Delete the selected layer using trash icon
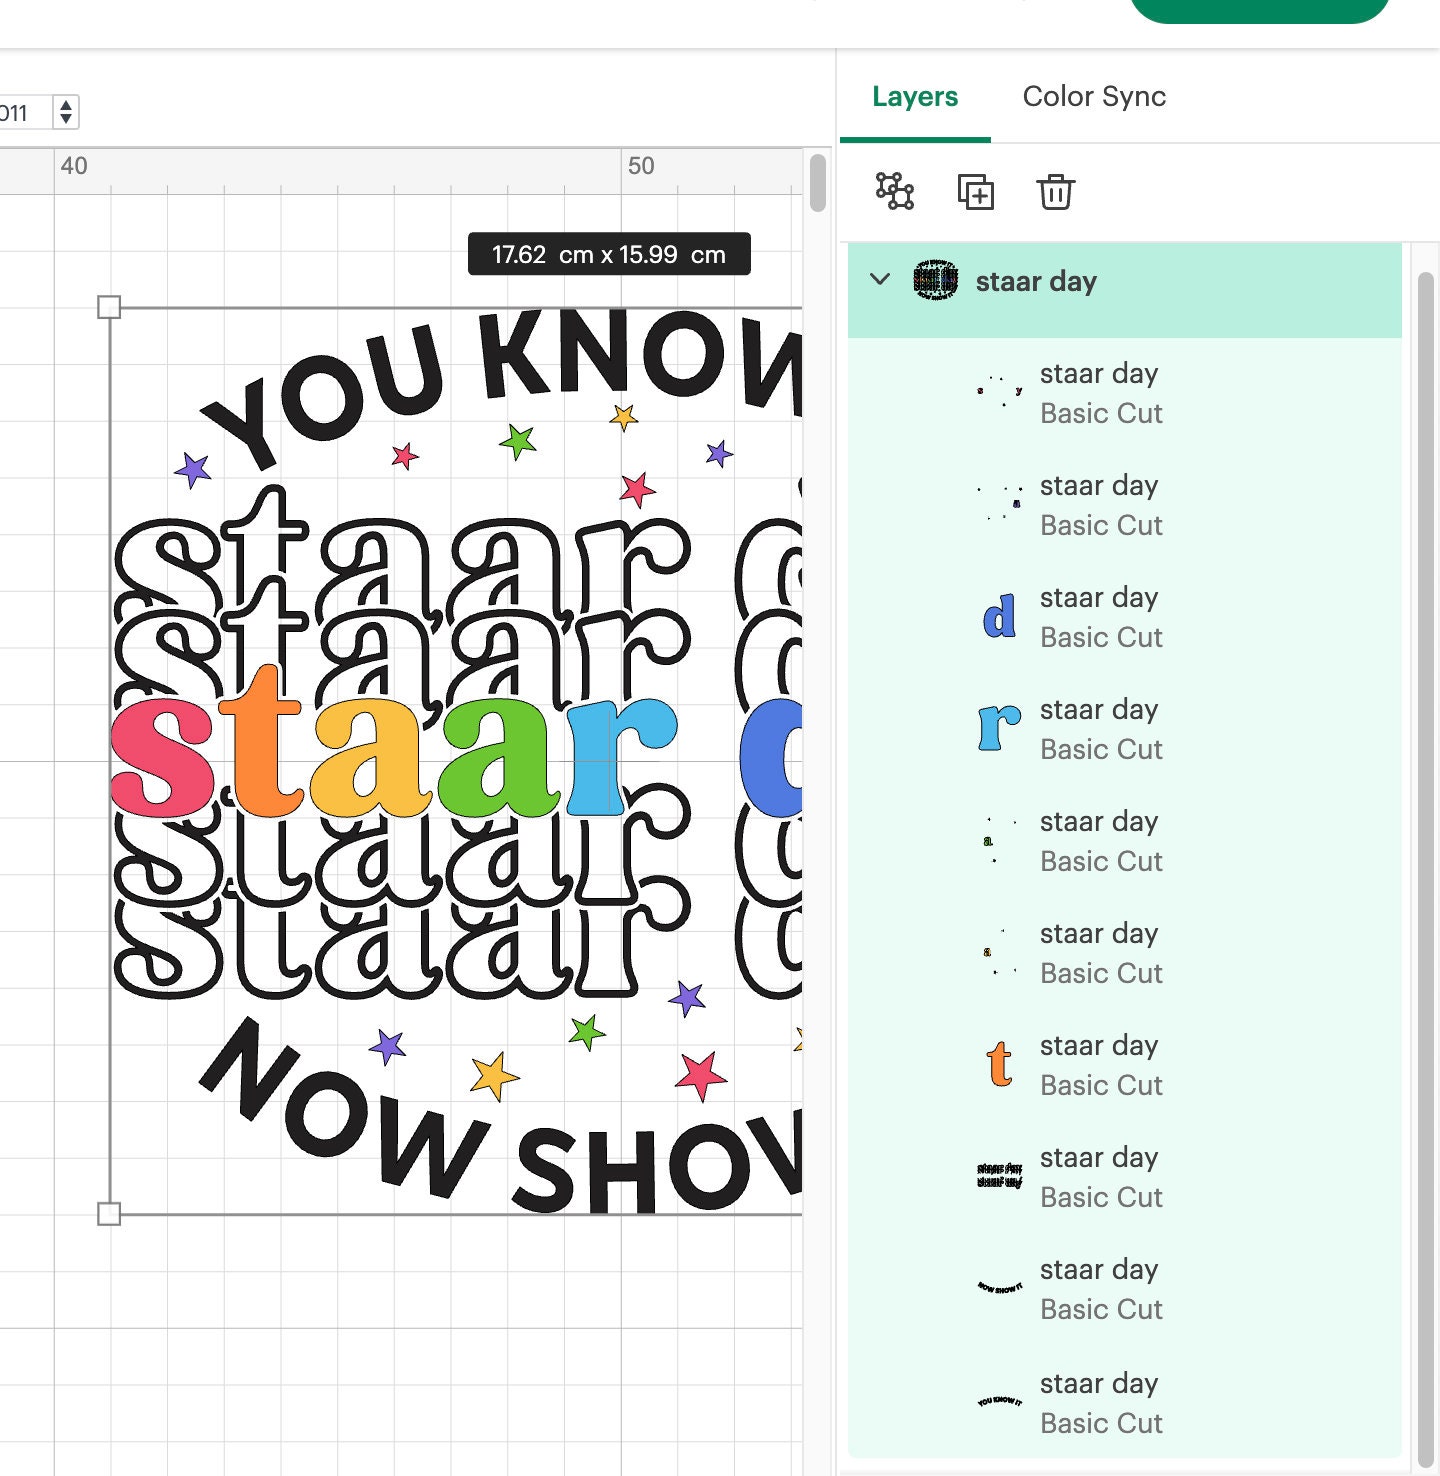1440x1476 pixels. point(1057,192)
